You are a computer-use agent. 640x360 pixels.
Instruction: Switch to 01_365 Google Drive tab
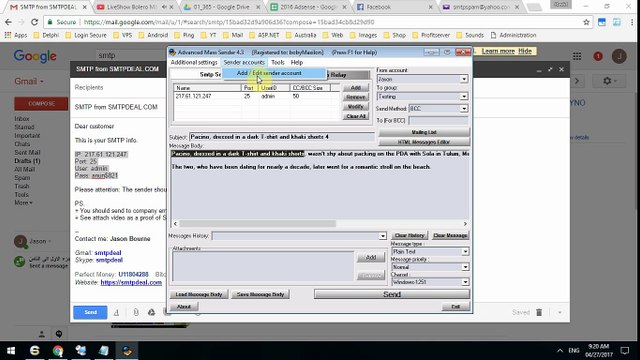[x=222, y=7]
